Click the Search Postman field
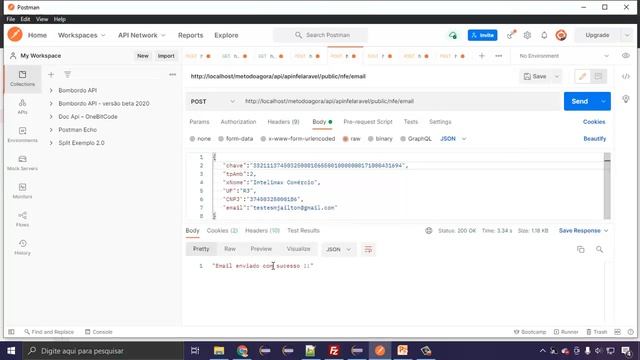 click(321, 35)
